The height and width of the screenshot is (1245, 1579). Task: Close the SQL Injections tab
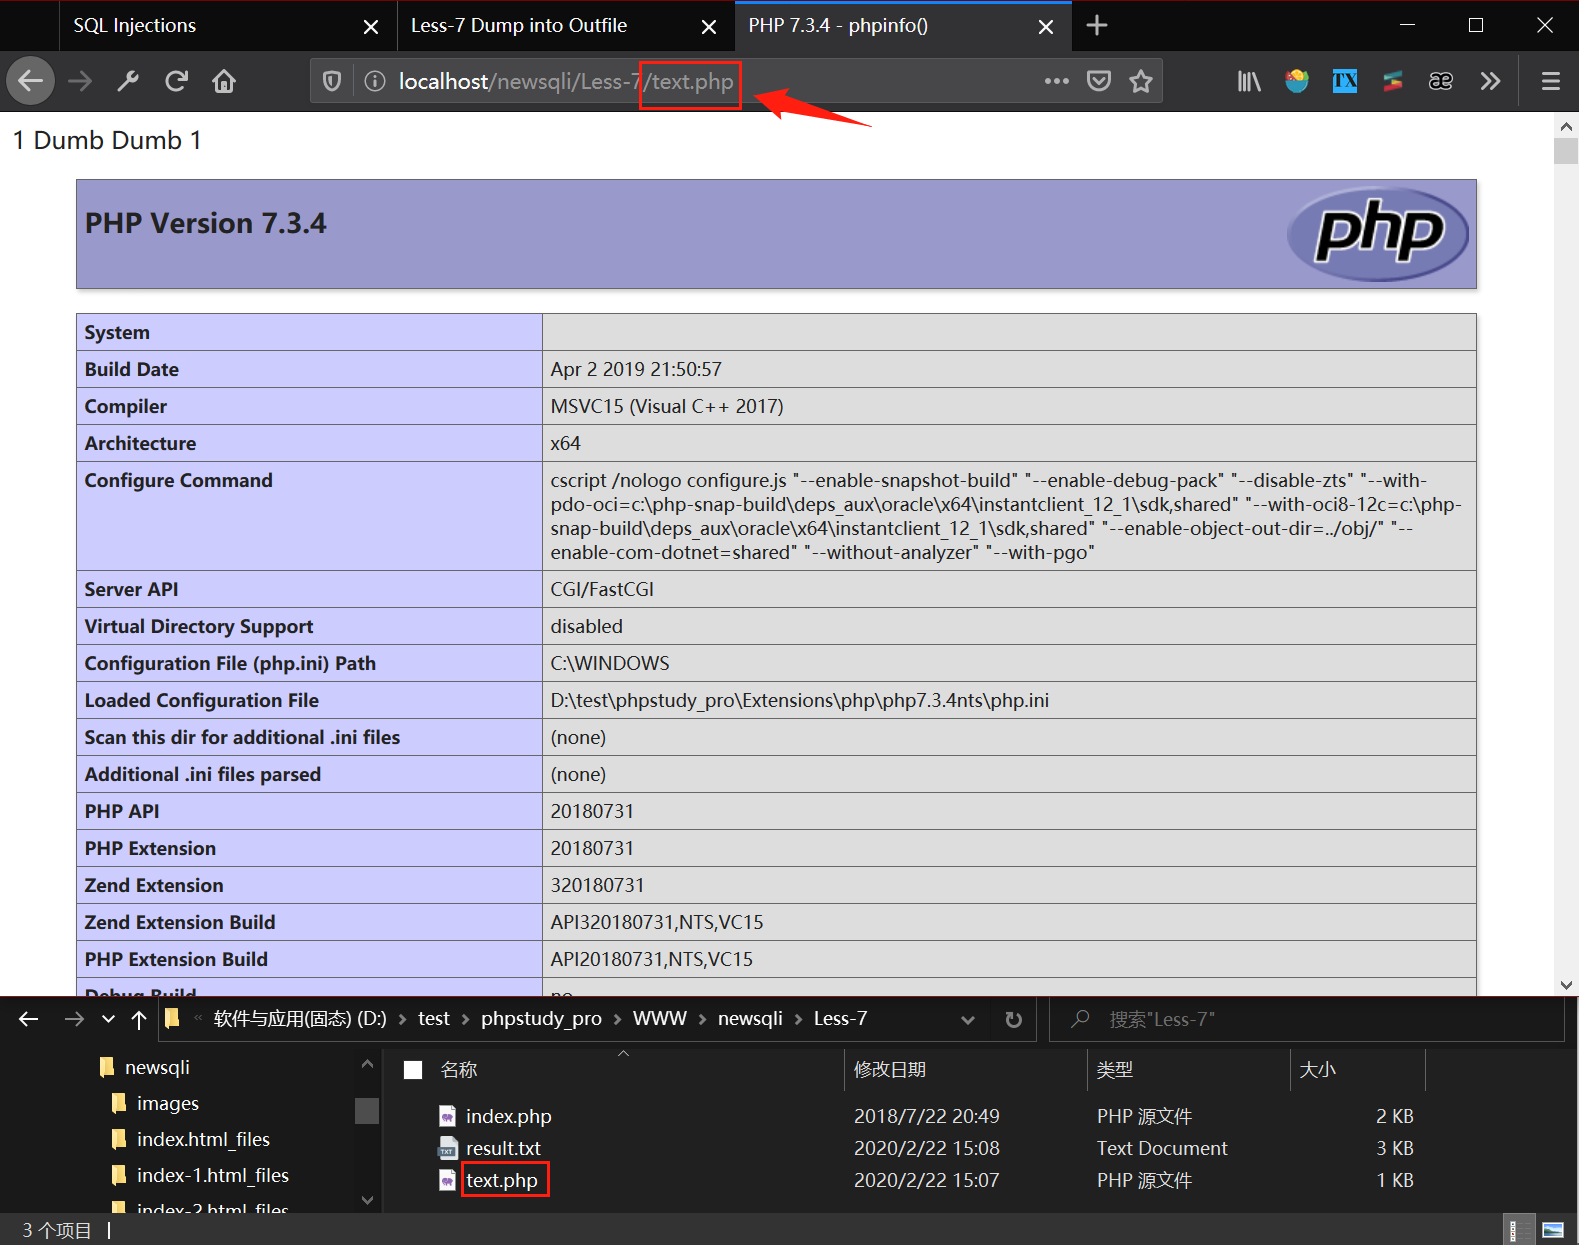pos(371,27)
